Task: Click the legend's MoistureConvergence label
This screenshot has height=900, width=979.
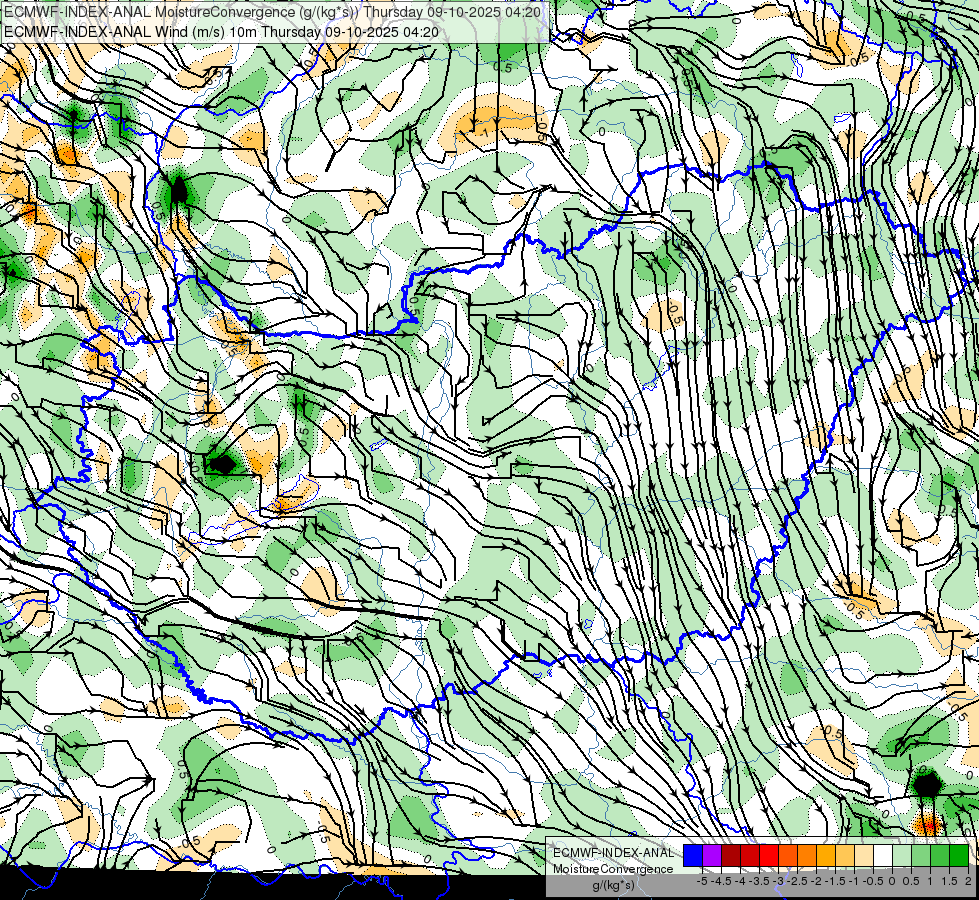Action: [x=613, y=869]
